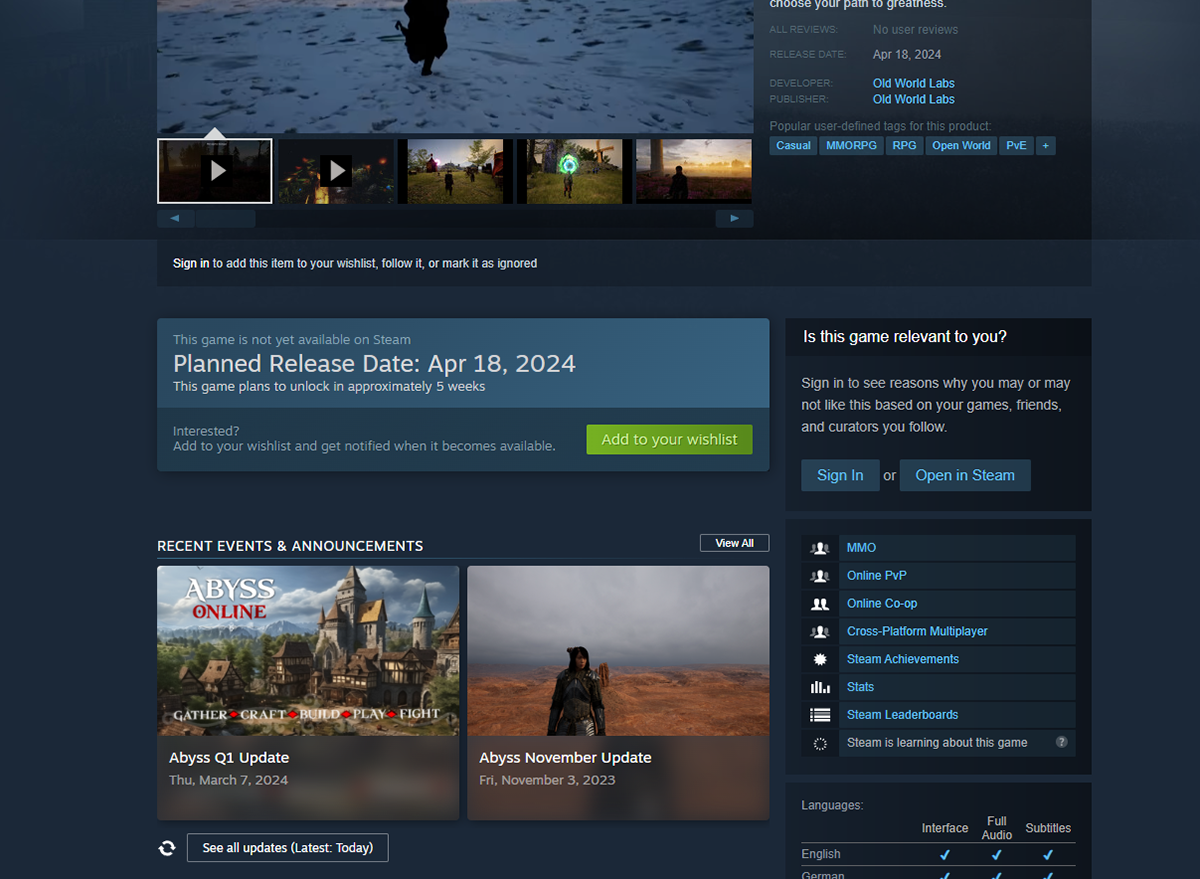This screenshot has width=1200, height=879.
Task: Open the Online PvP category link
Action: coord(877,576)
